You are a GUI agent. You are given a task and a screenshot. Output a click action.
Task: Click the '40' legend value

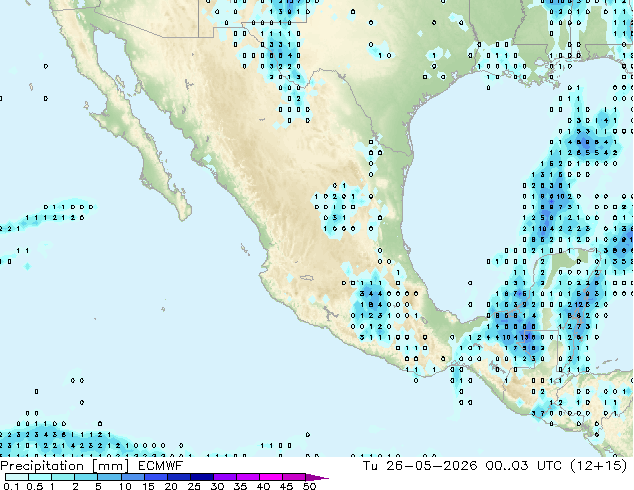tap(263, 486)
